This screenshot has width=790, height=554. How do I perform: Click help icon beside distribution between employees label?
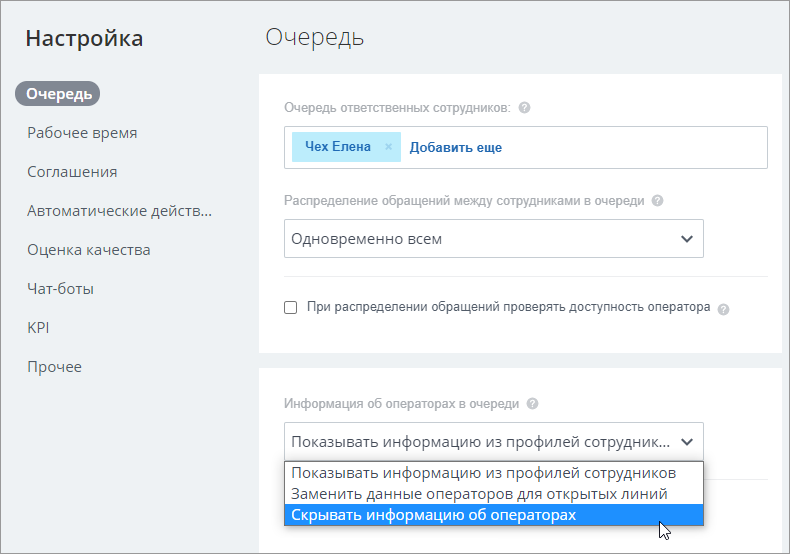tap(657, 200)
